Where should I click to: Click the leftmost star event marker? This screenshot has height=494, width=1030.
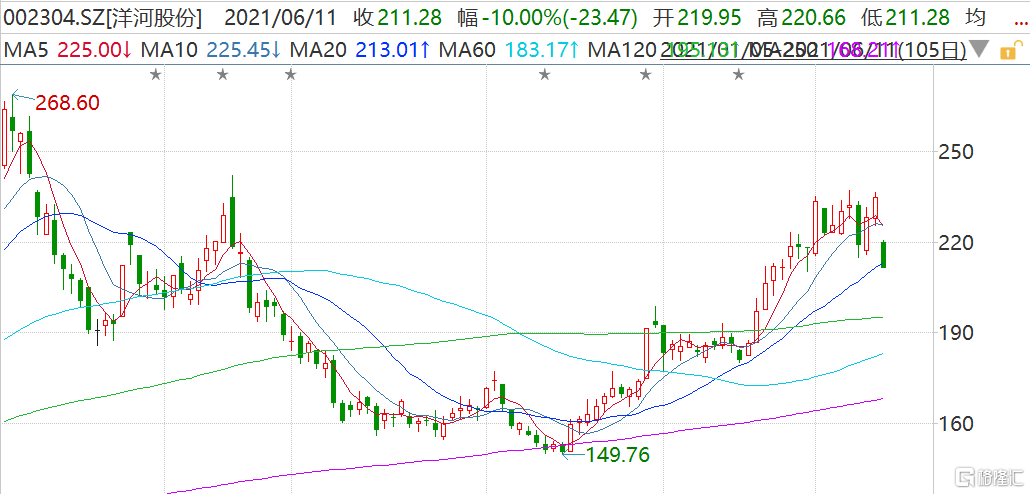tap(155, 75)
